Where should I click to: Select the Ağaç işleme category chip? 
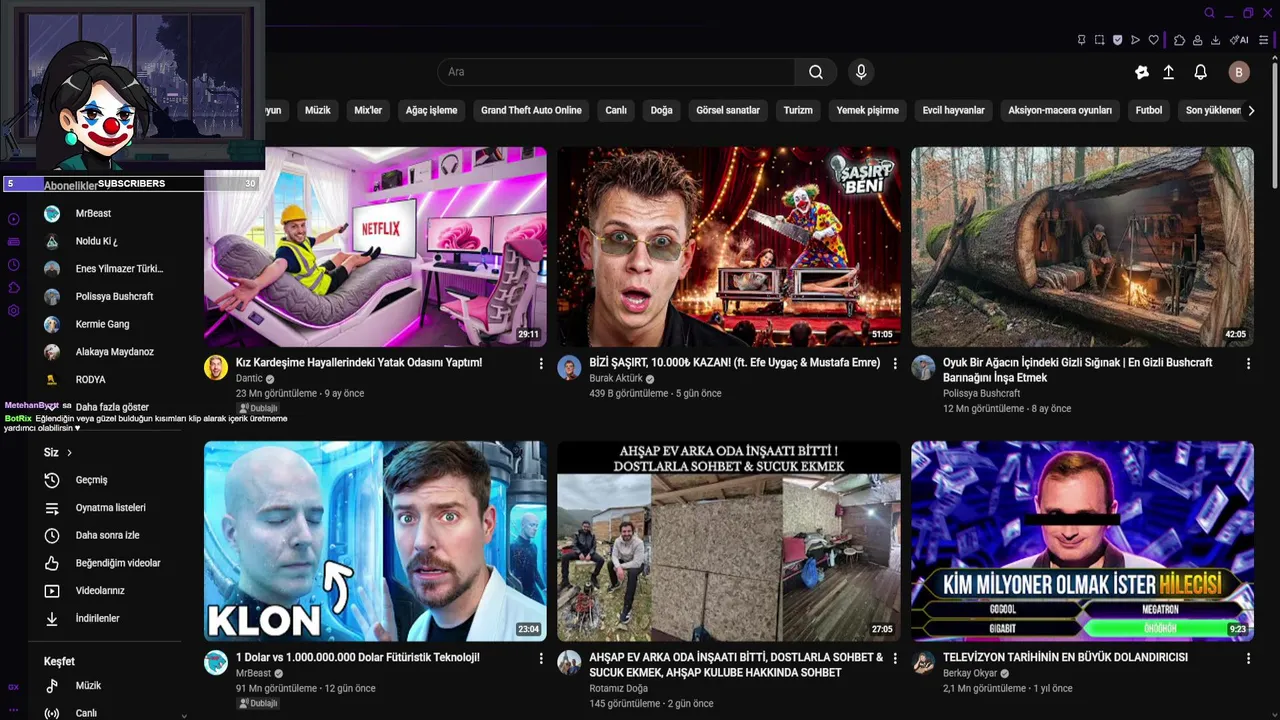click(431, 110)
